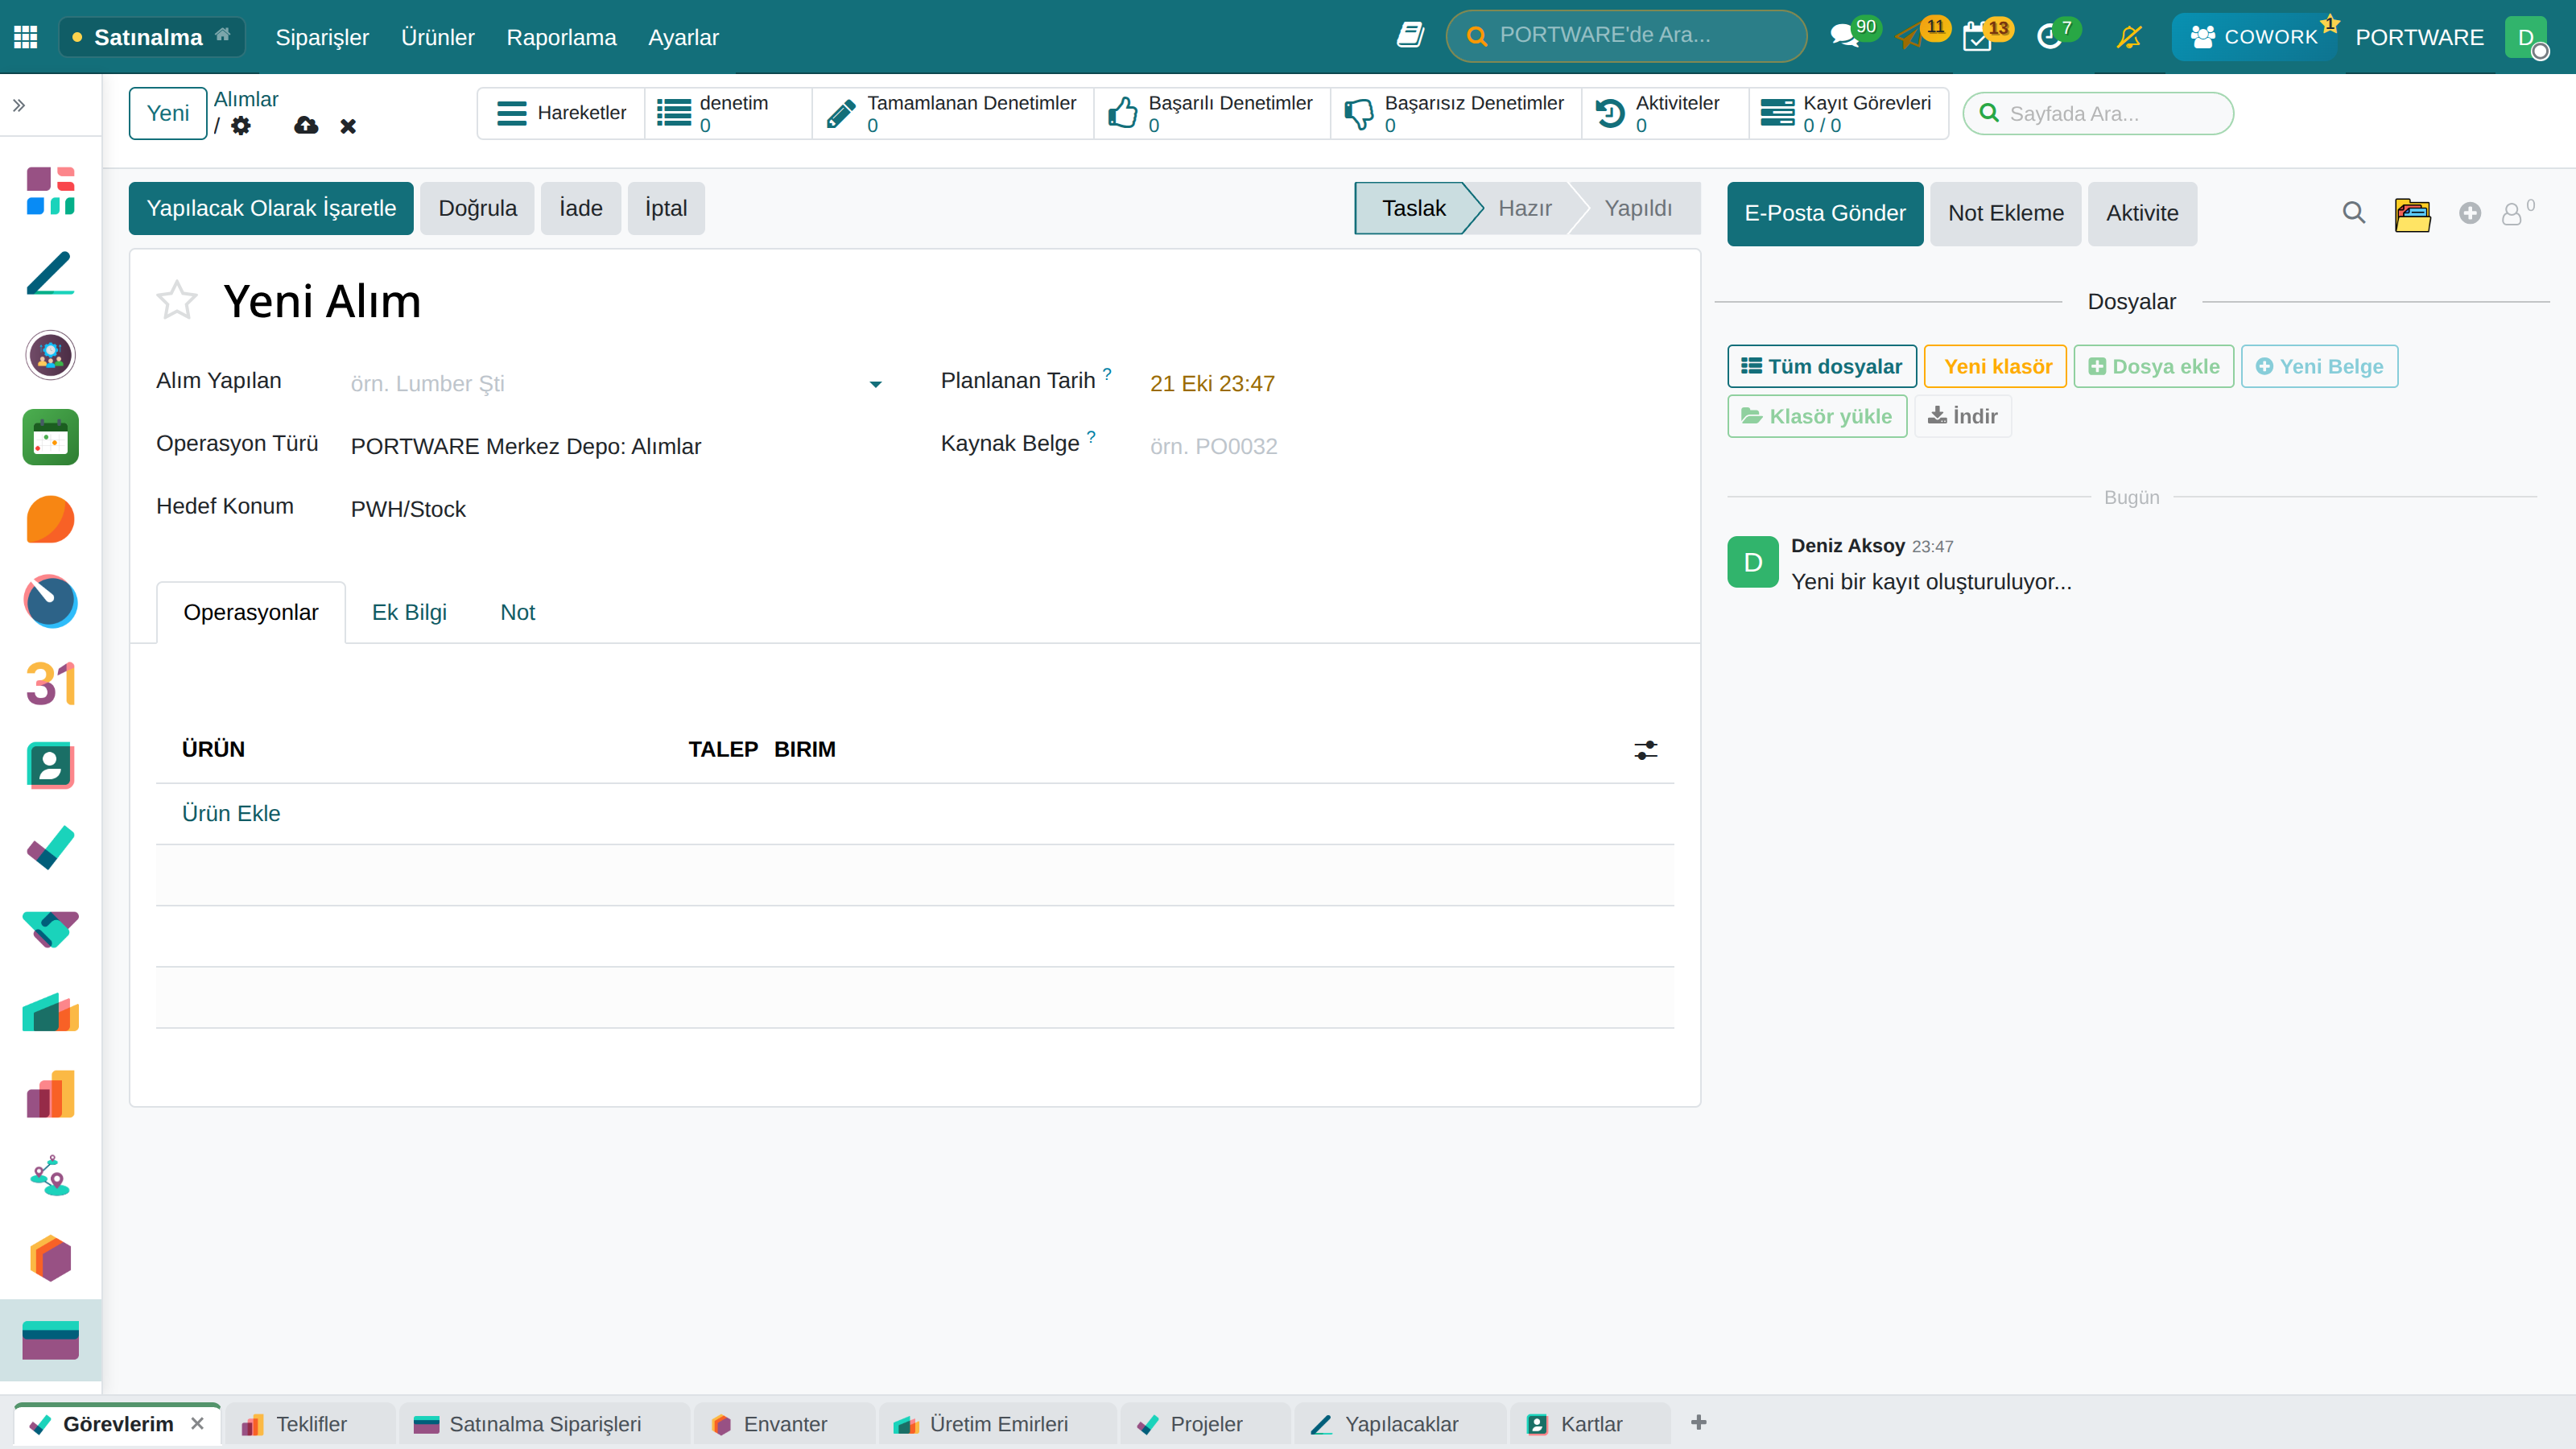Viewport: 2576px width, 1449px height.
Task: Open the calendar activities icon with 13 badge
Action: [1977, 37]
